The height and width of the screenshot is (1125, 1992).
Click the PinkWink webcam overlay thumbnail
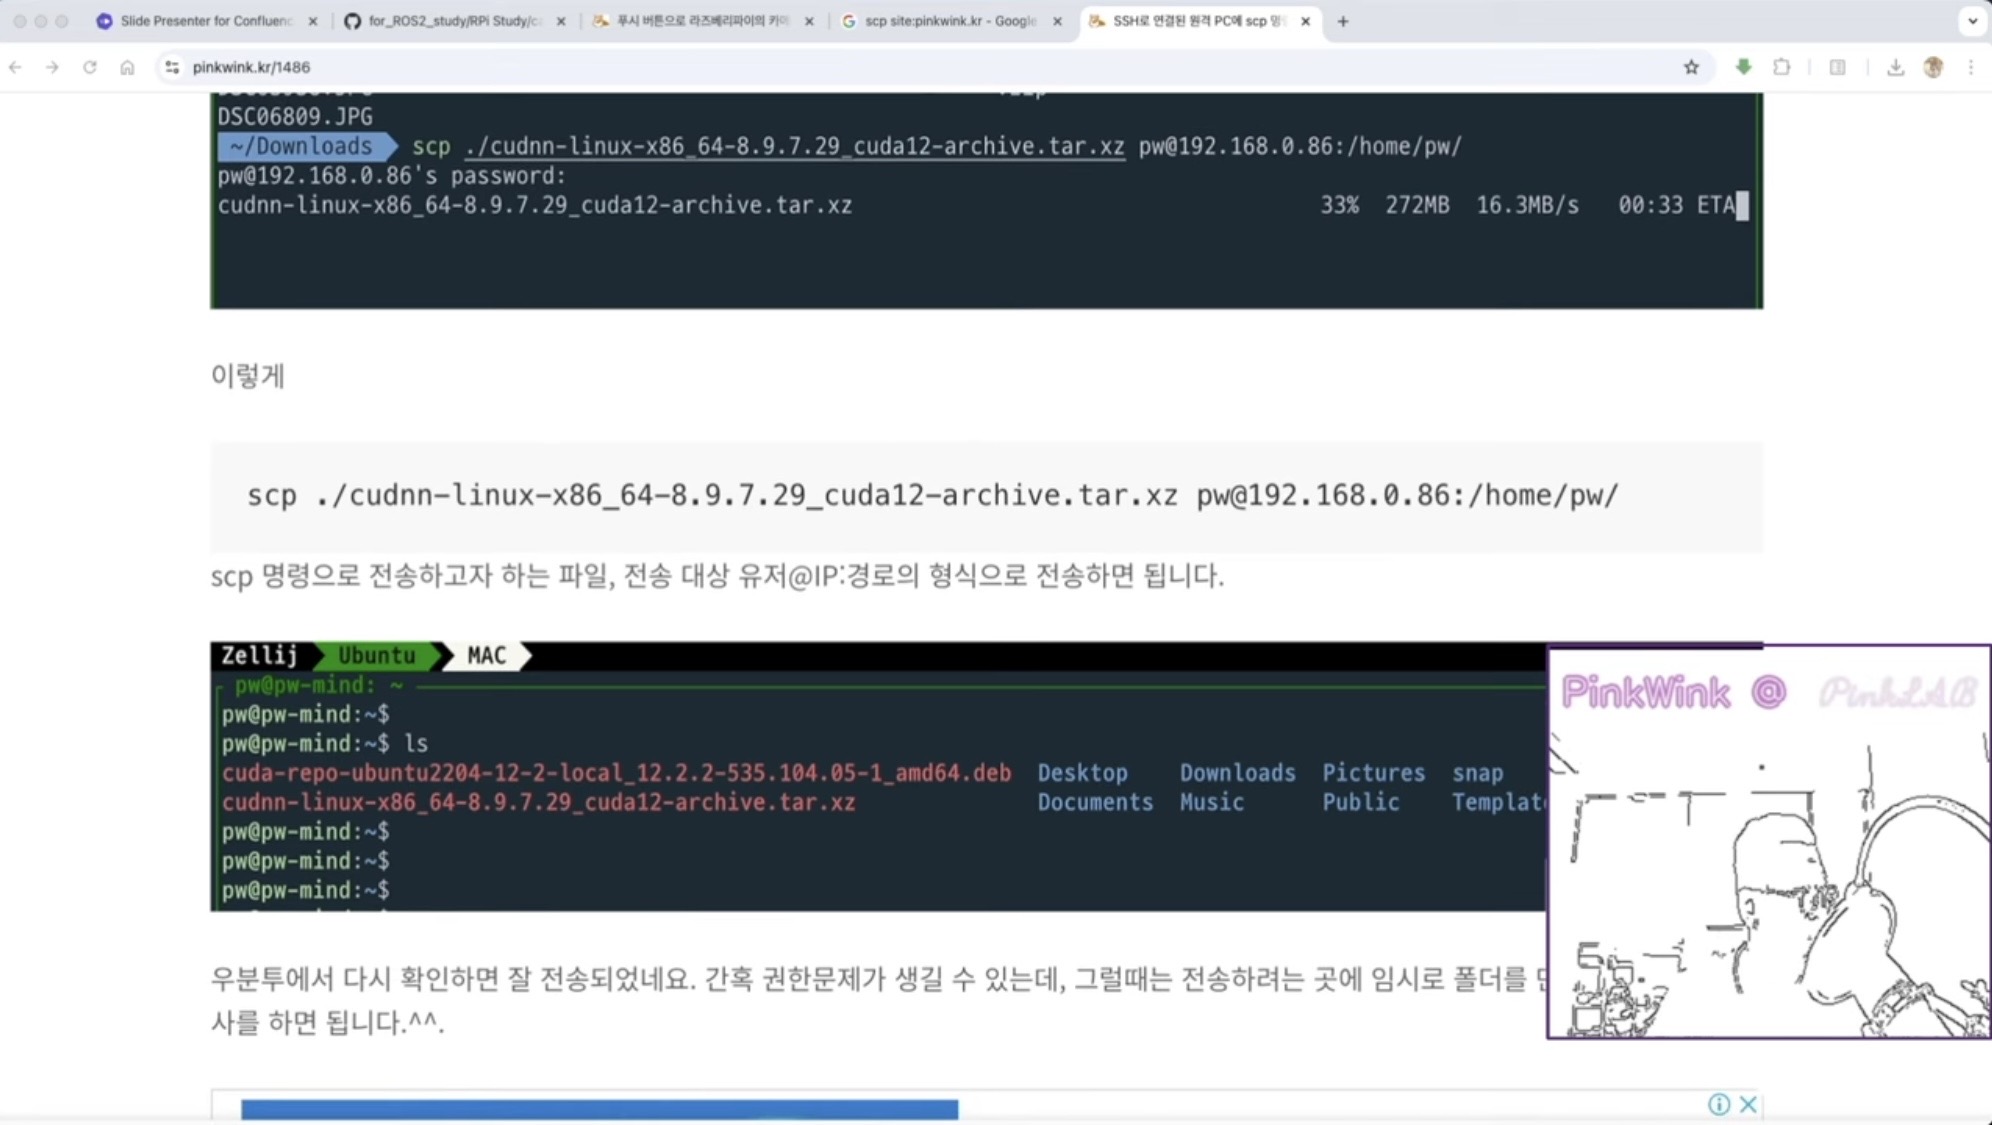pos(1768,842)
